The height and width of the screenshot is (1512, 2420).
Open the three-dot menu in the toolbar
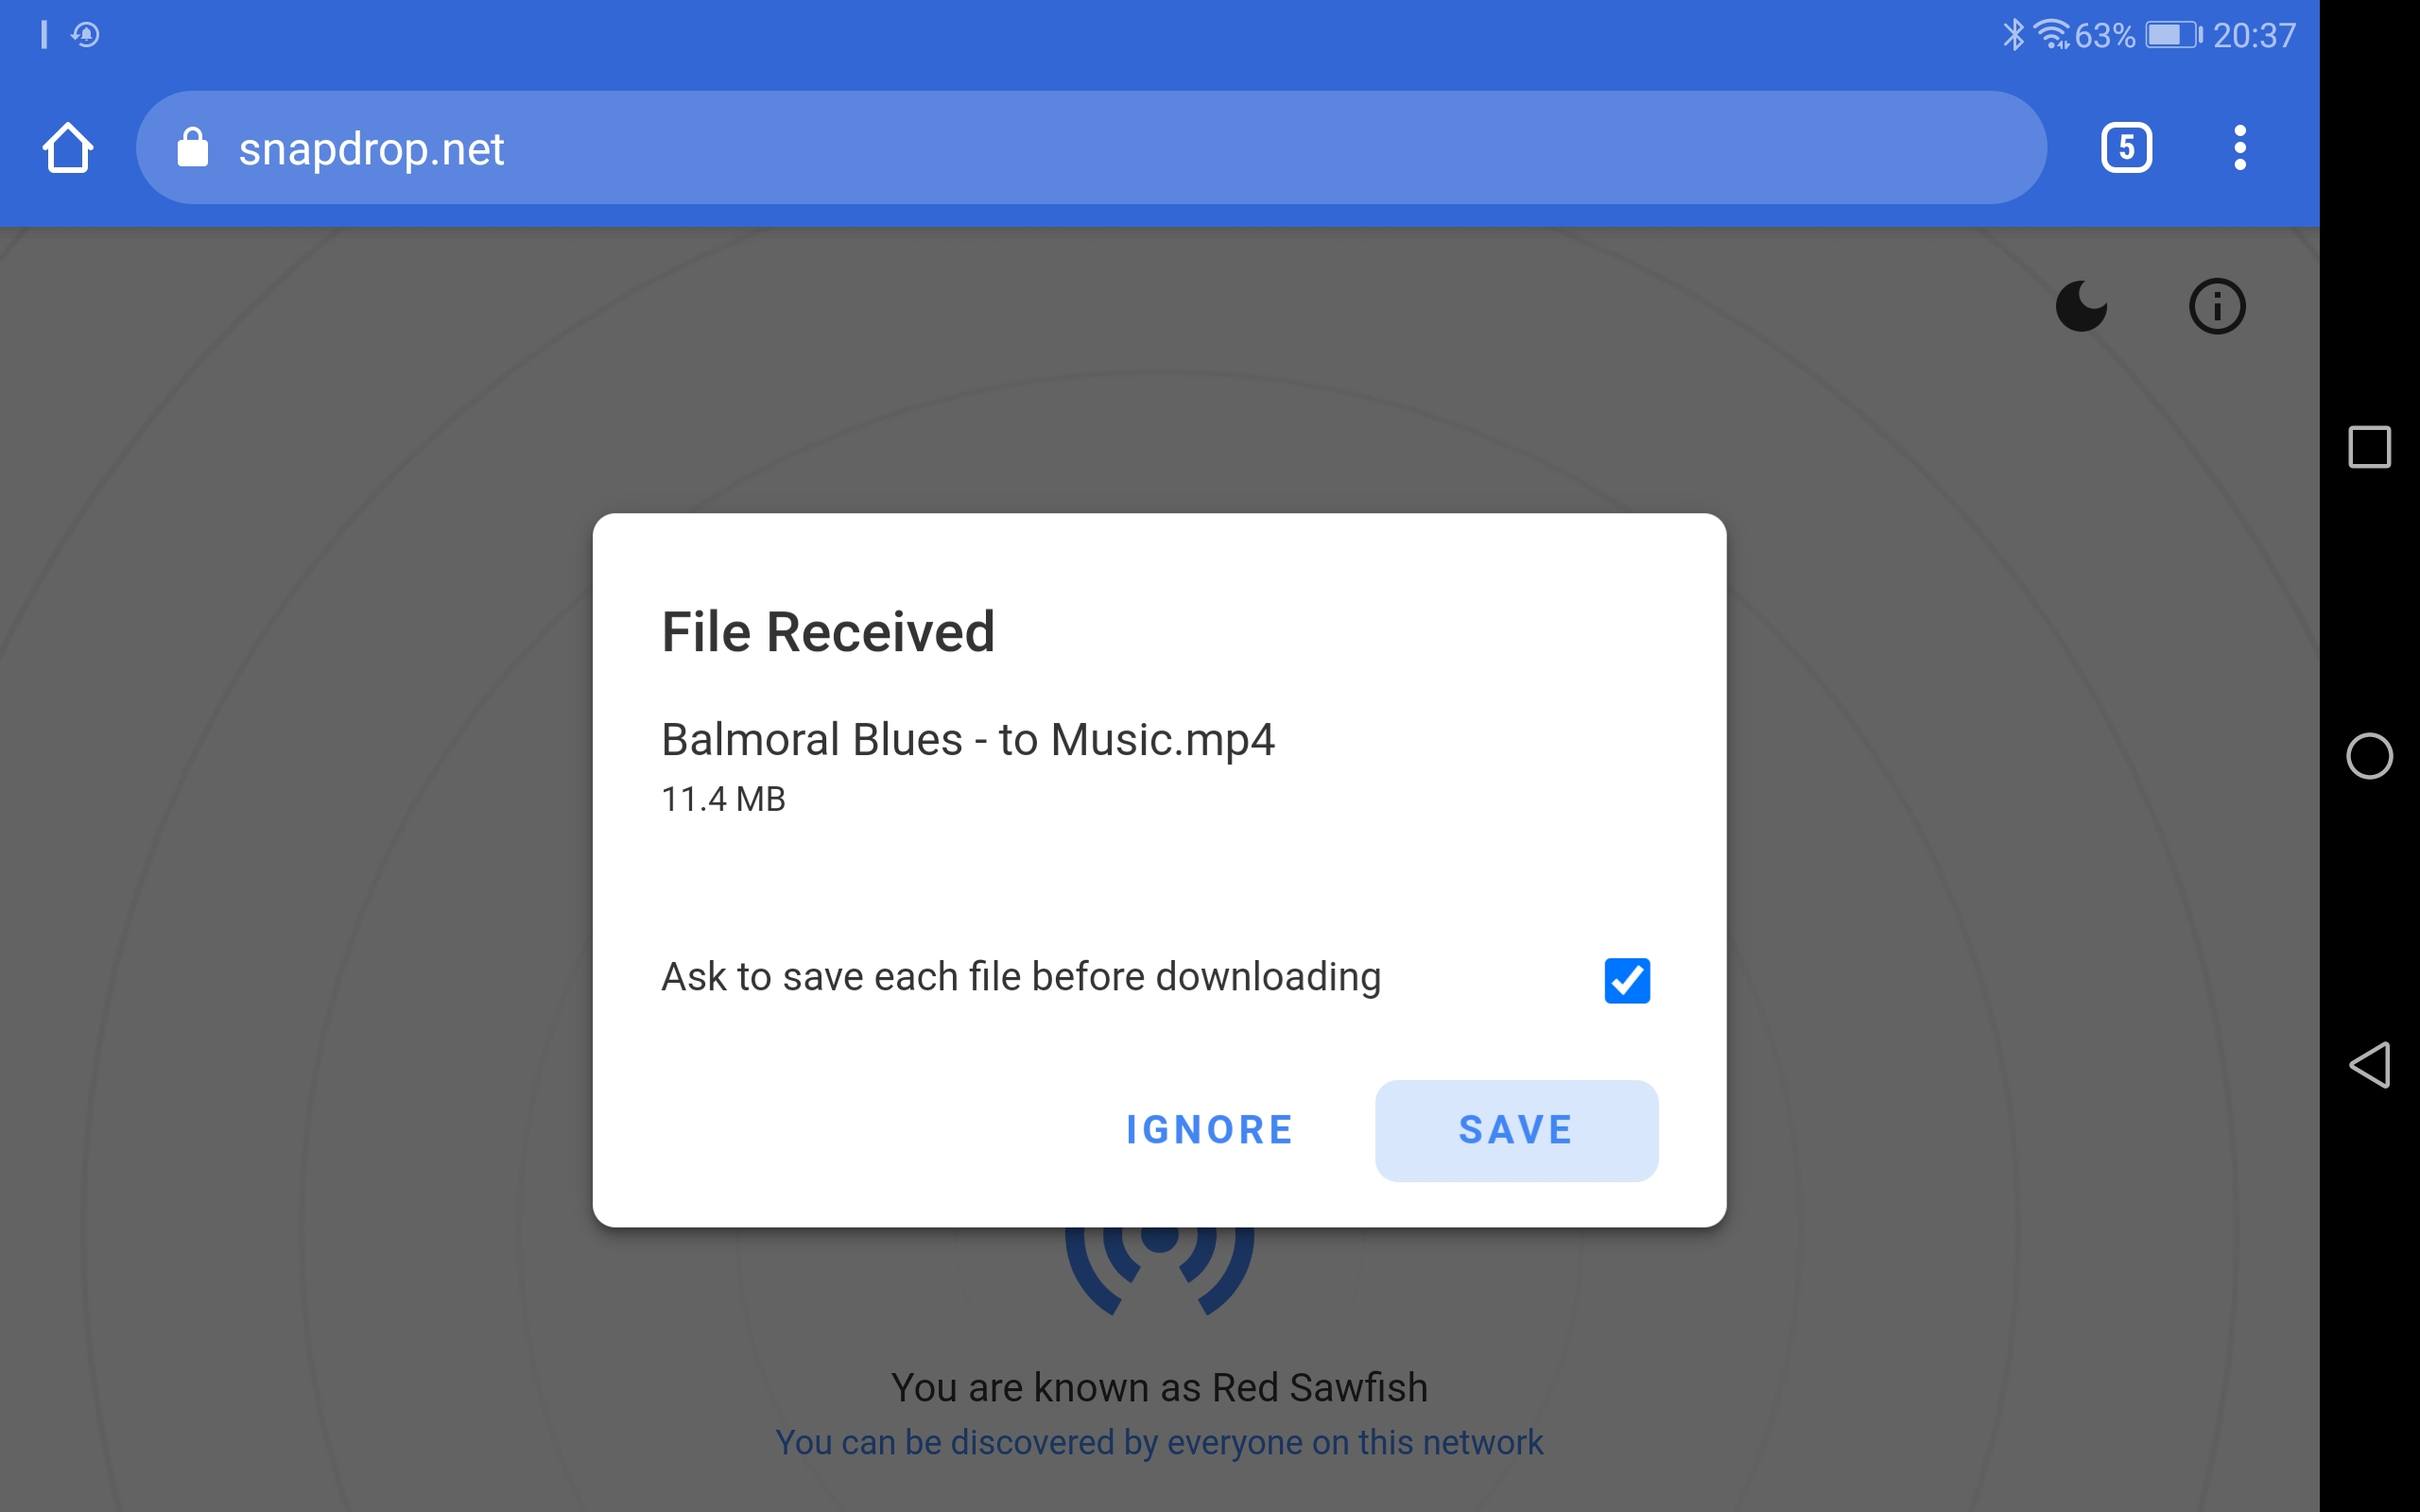[2240, 147]
